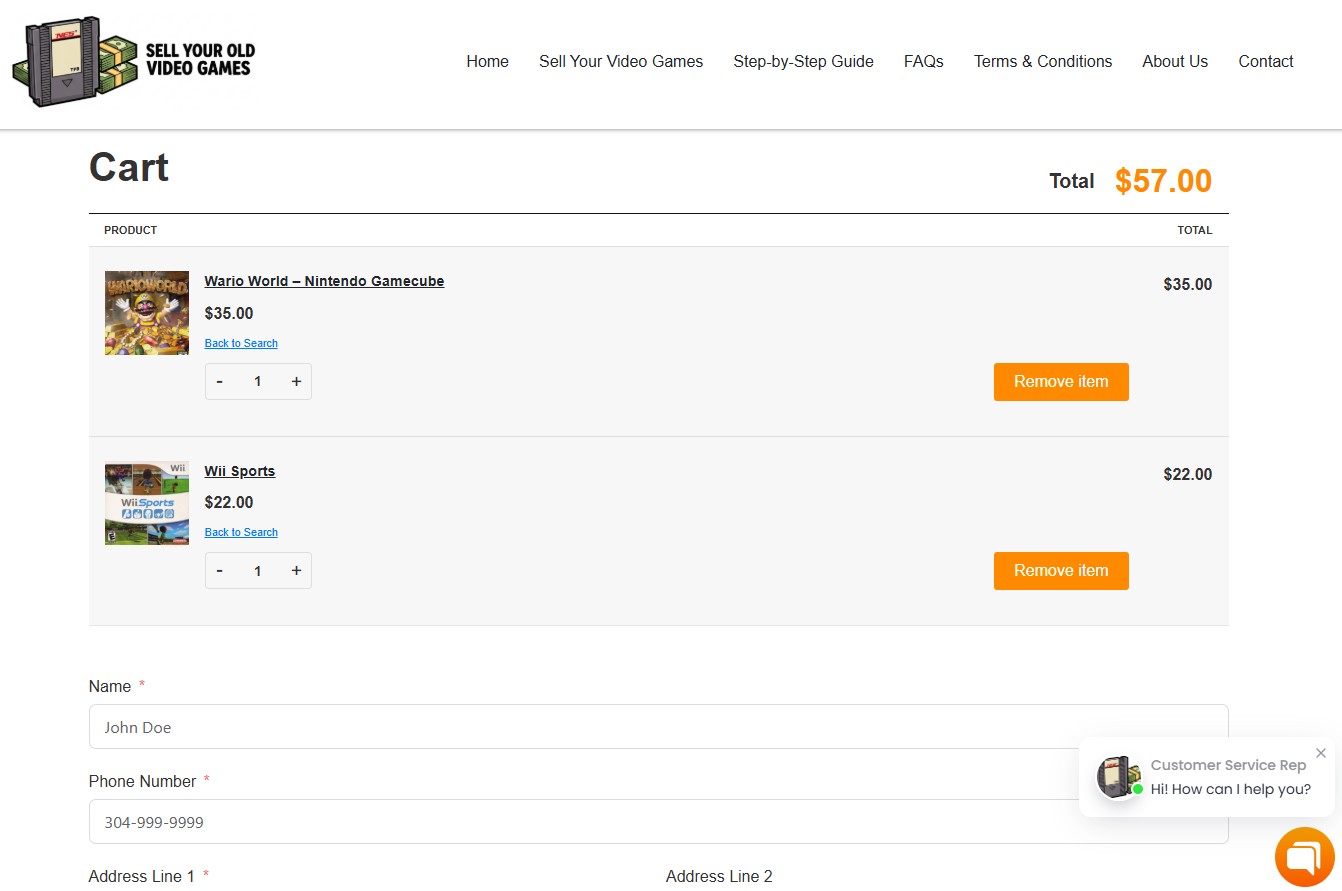Open the Wii Sports product title link
This screenshot has width=1342, height=891.
(x=240, y=471)
